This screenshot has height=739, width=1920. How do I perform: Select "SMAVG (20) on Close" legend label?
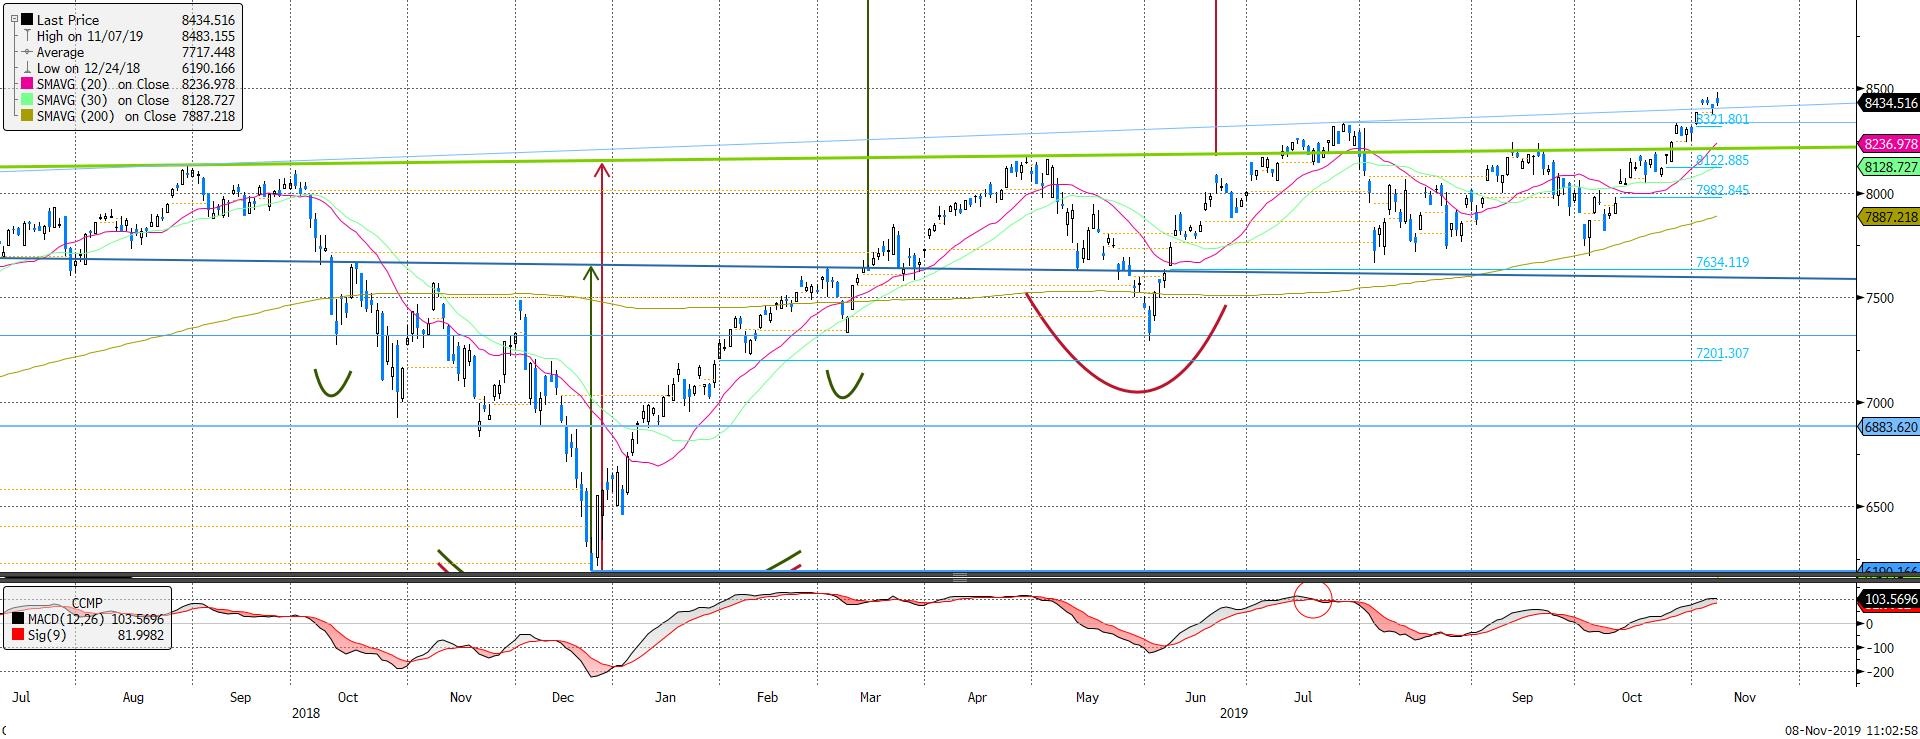click(103, 84)
